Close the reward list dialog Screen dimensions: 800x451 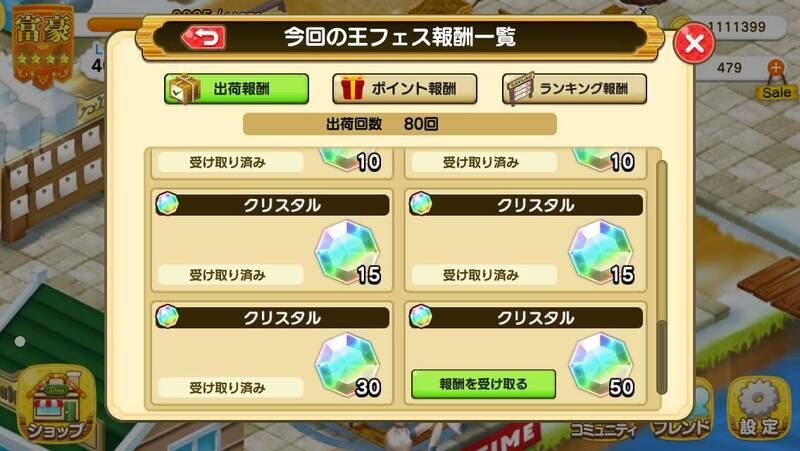click(694, 43)
